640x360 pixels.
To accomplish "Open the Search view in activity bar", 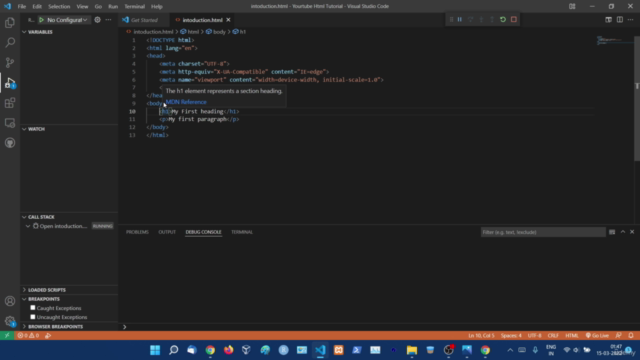I will [10, 42].
